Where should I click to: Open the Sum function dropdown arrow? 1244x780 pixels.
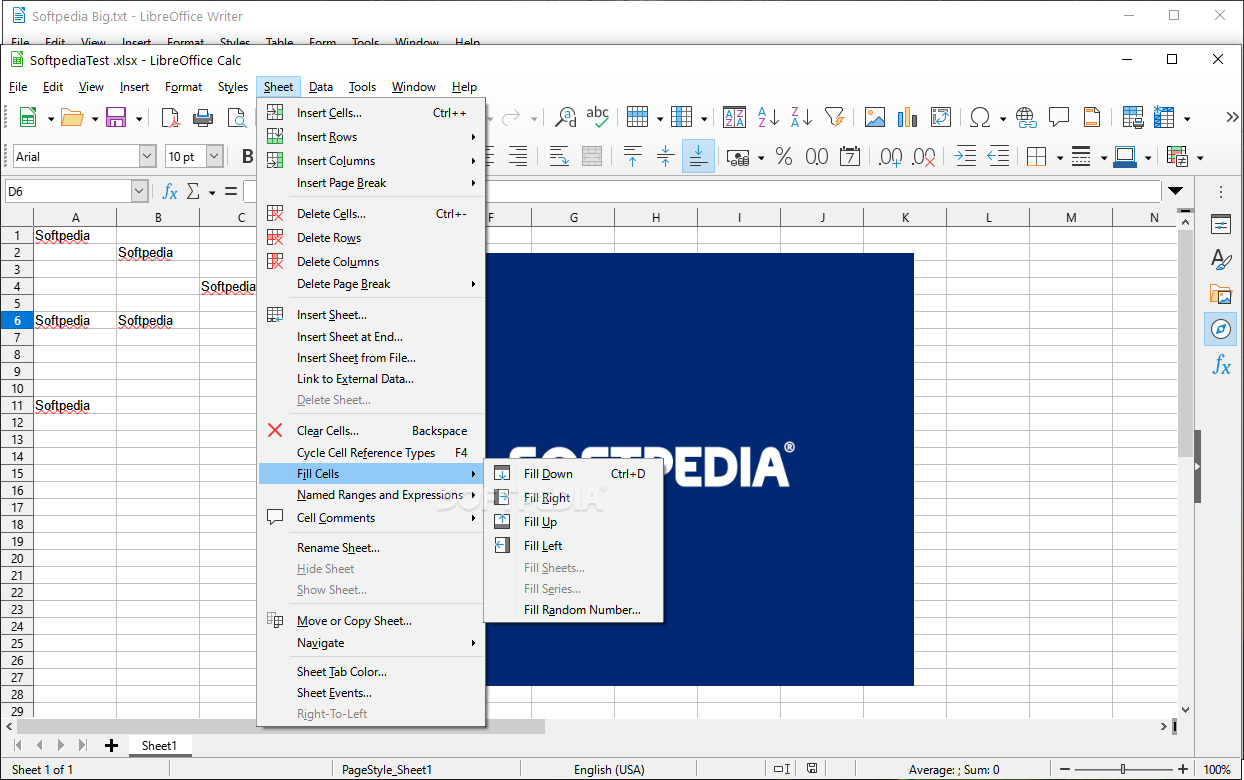click(212, 192)
